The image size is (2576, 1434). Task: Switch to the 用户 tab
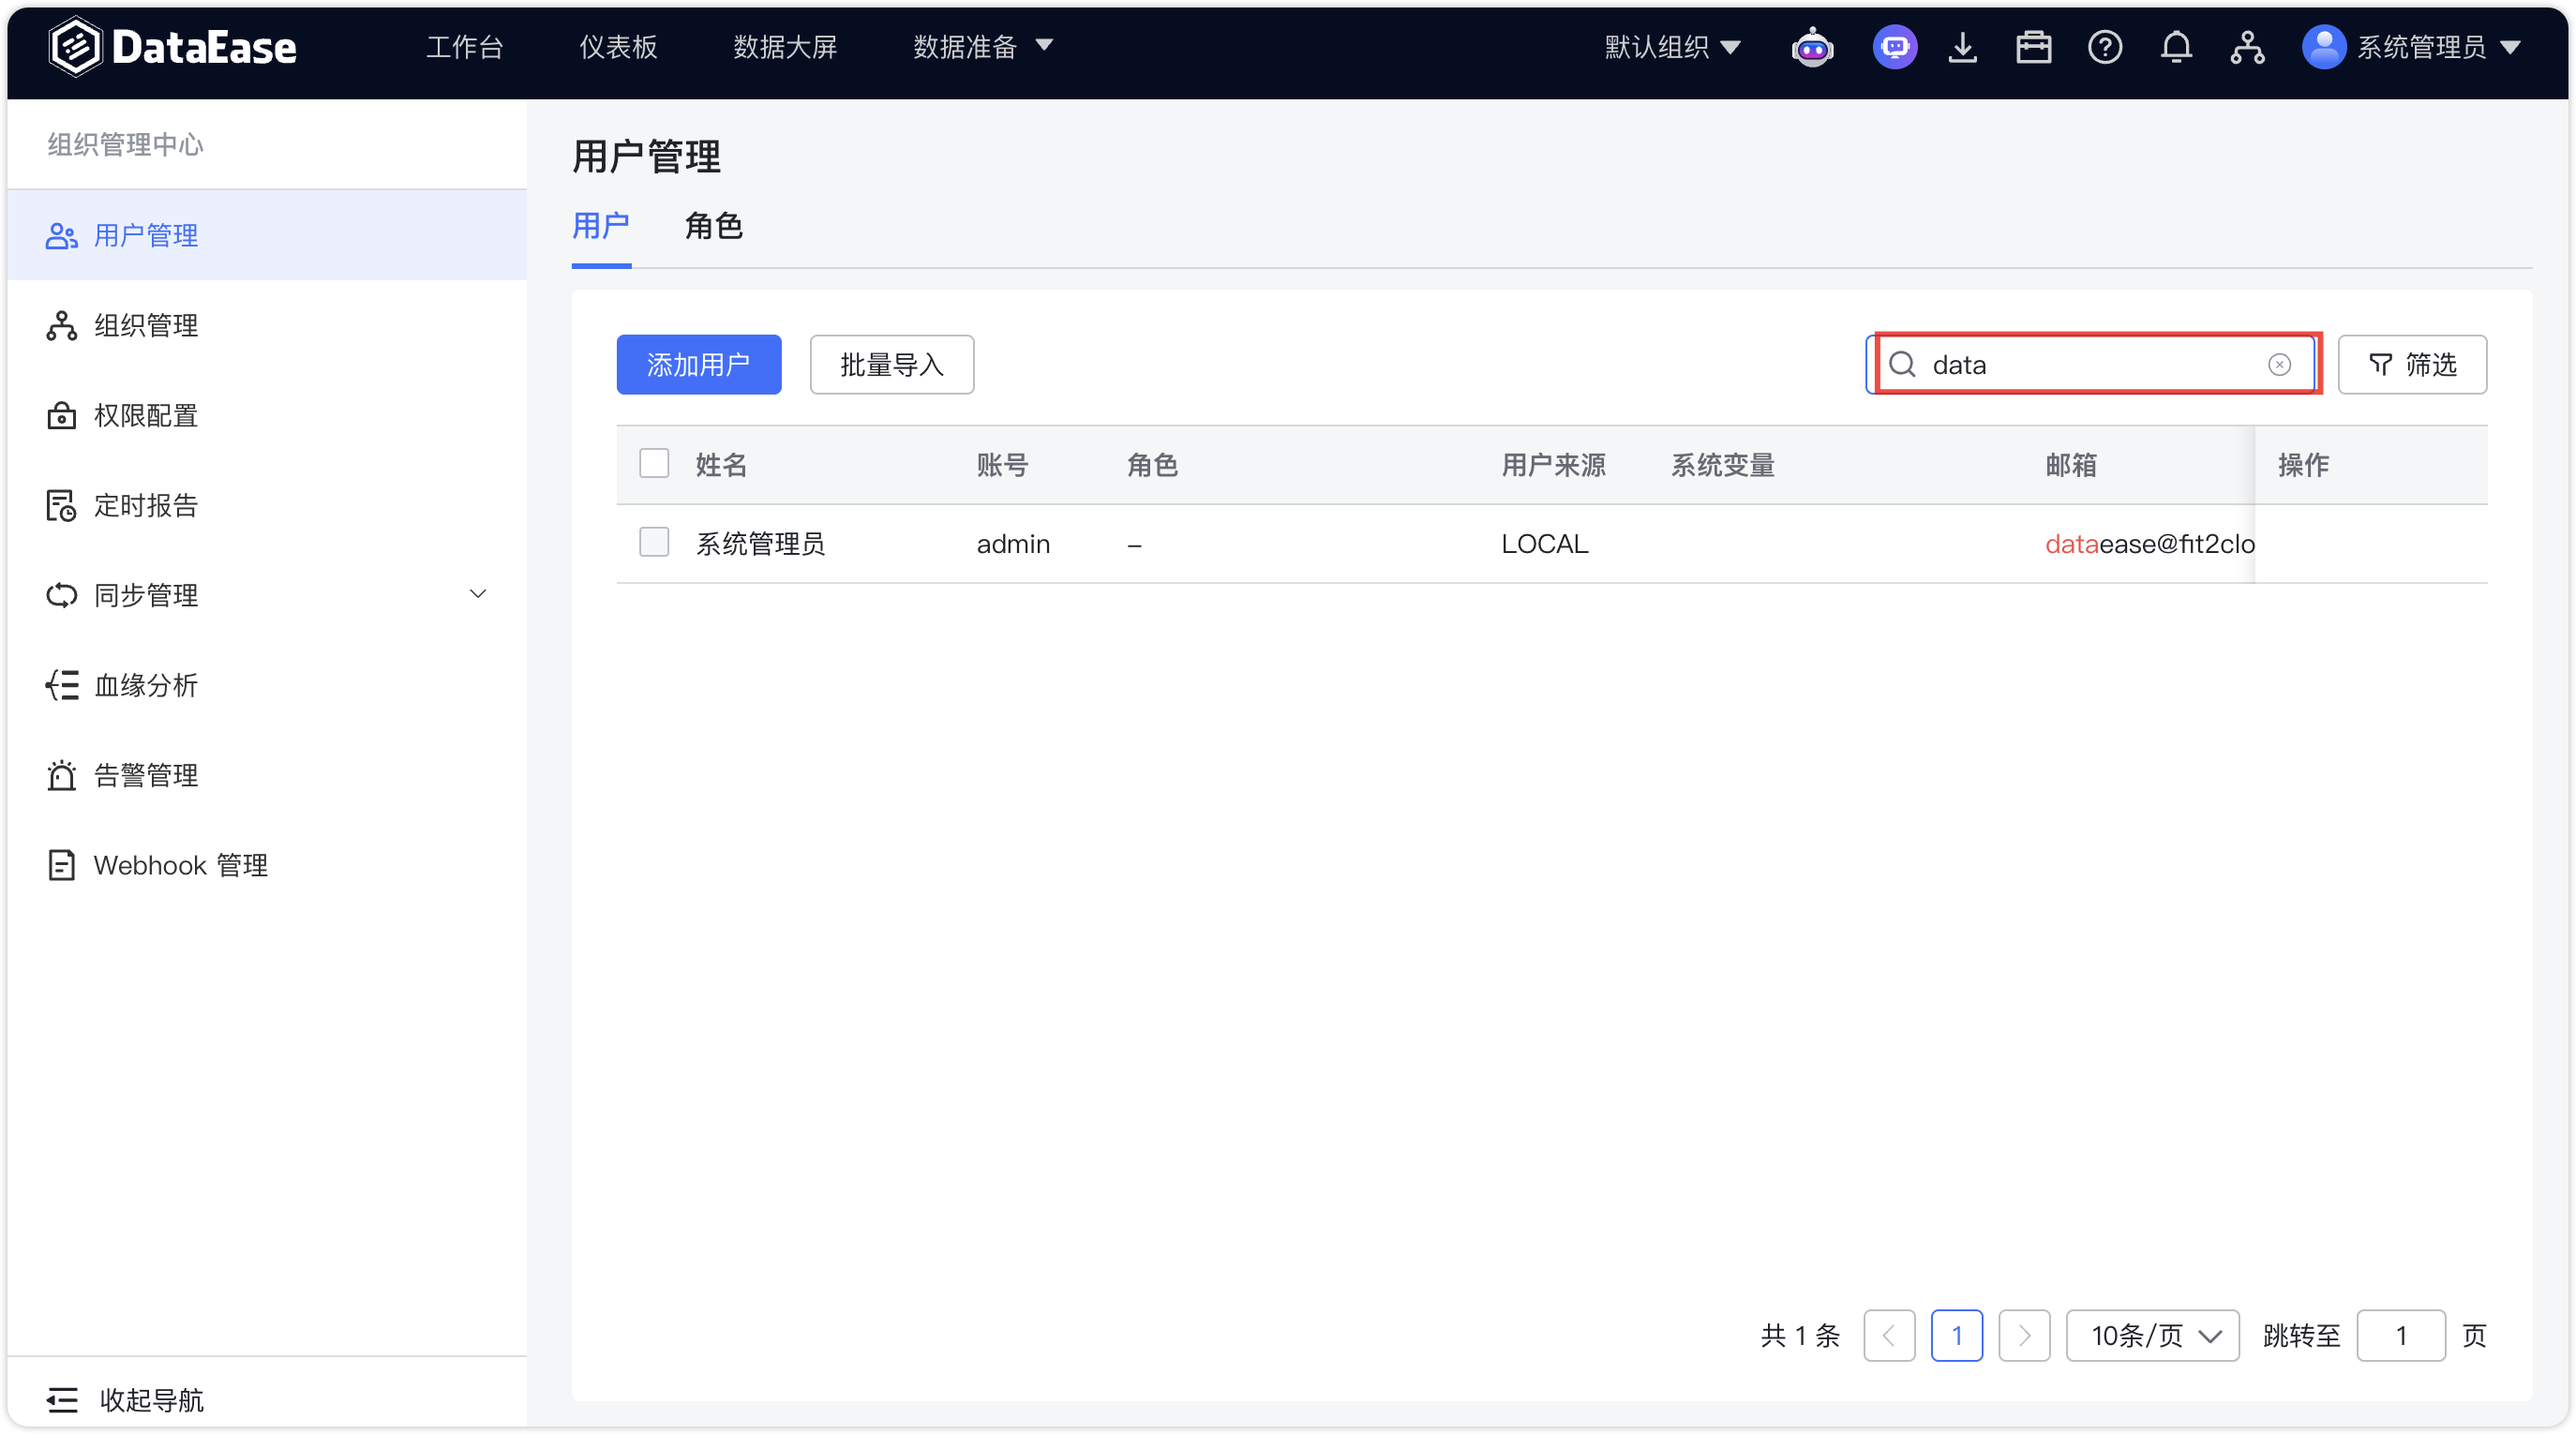601,226
